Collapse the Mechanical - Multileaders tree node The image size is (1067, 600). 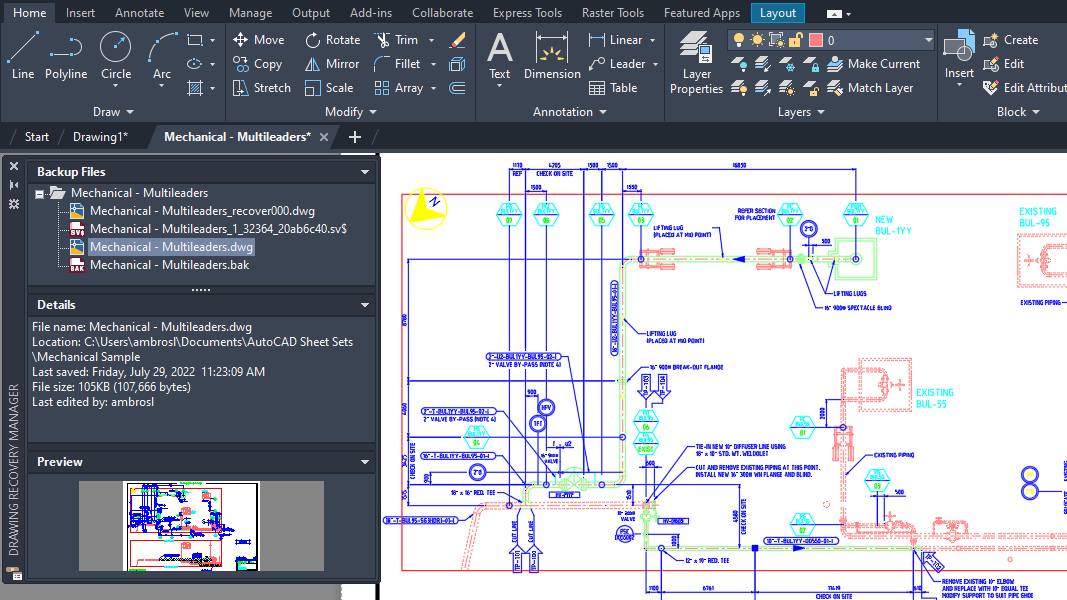[x=39, y=194]
